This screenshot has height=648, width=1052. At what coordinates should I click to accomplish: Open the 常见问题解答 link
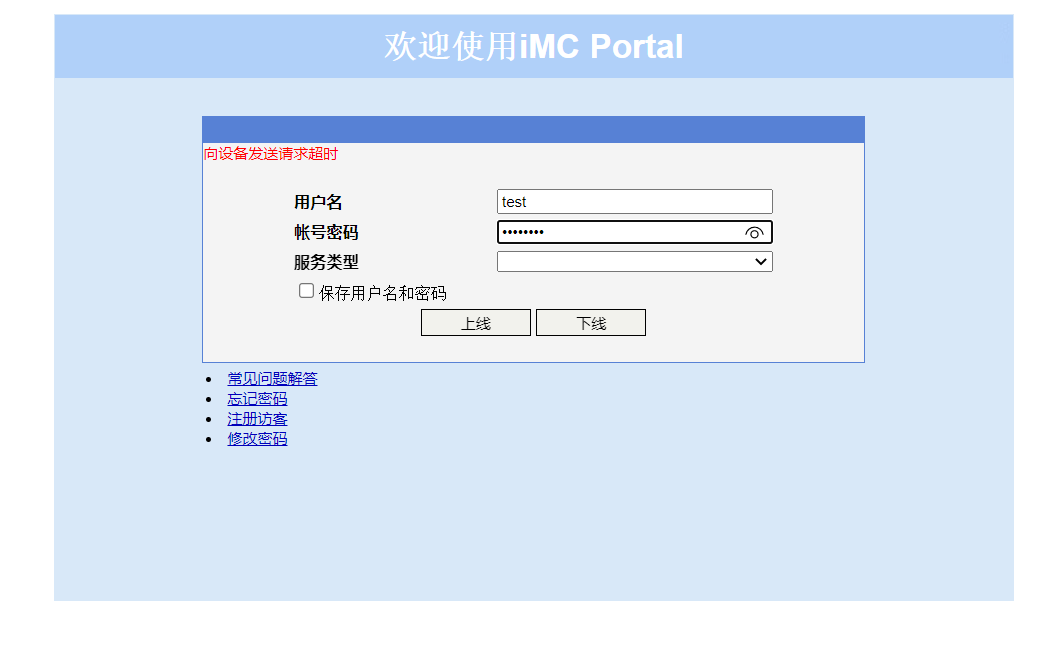coord(272,379)
